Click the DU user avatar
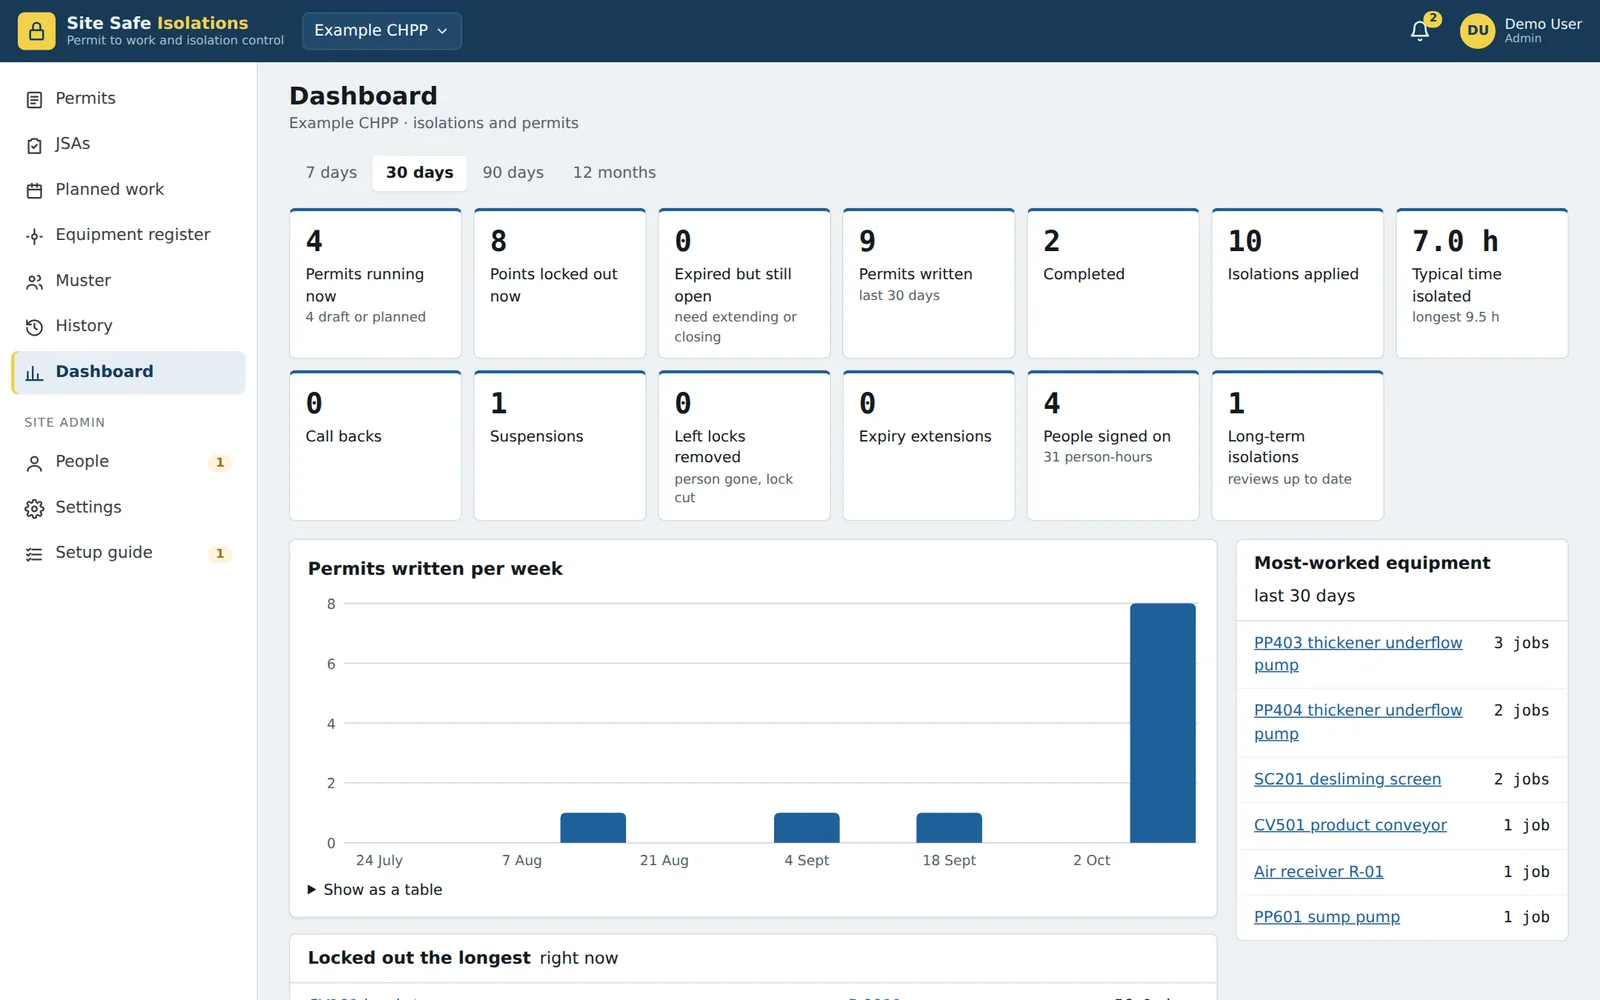1600x1000 pixels. coord(1477,31)
